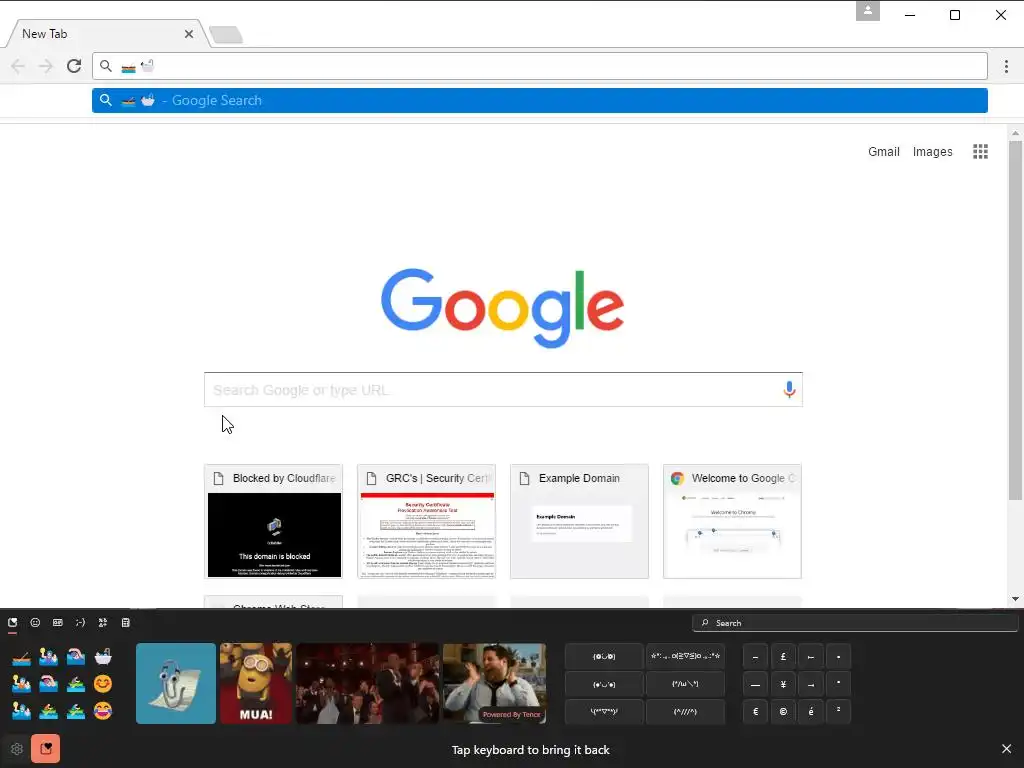Click the browser forward arrow
The image size is (1024, 768).
pos(46,66)
